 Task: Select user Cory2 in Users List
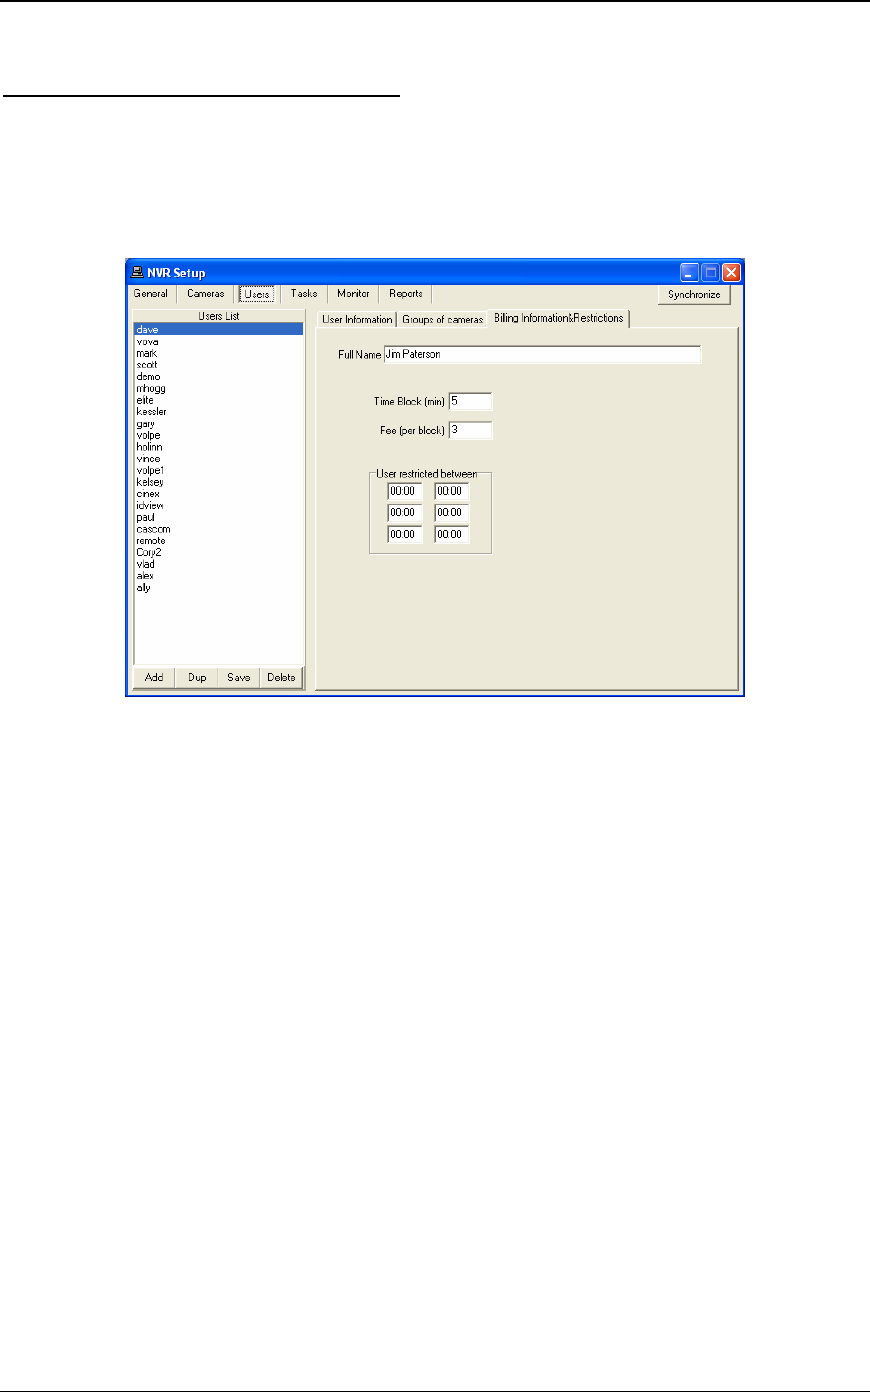pyautogui.click(x=218, y=553)
